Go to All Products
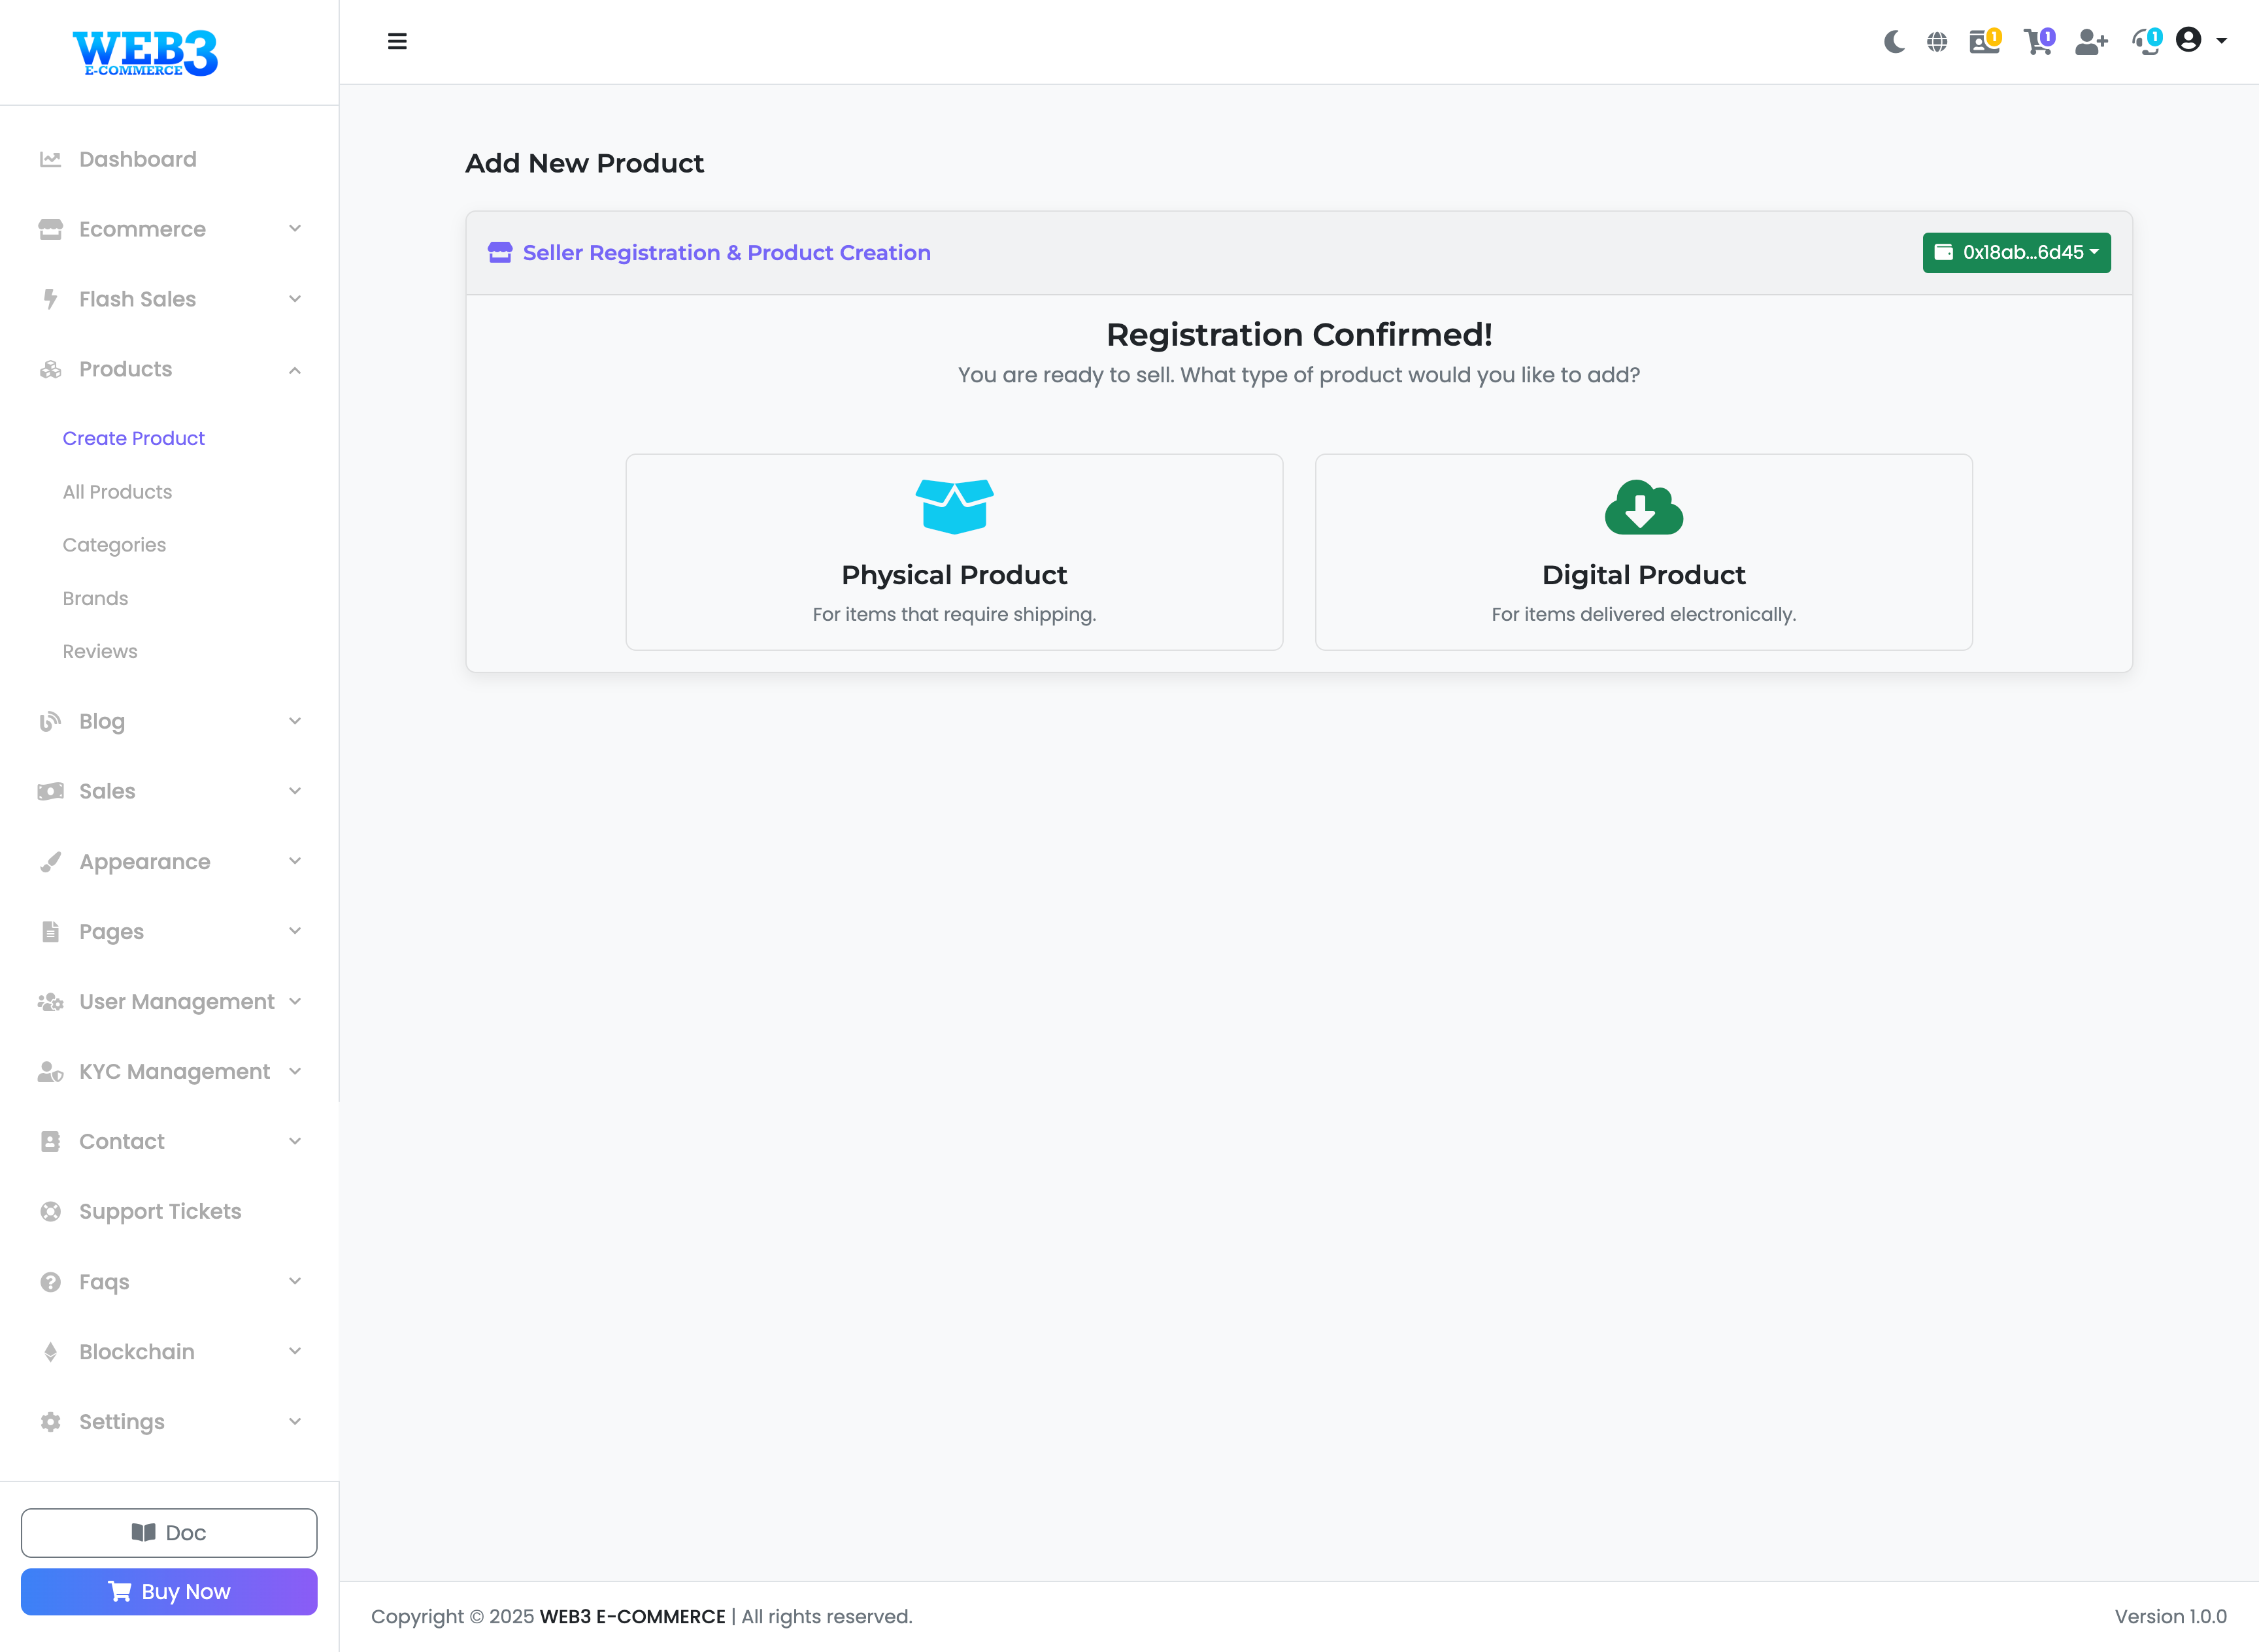Image resolution: width=2259 pixels, height=1652 pixels. pyautogui.click(x=117, y=492)
